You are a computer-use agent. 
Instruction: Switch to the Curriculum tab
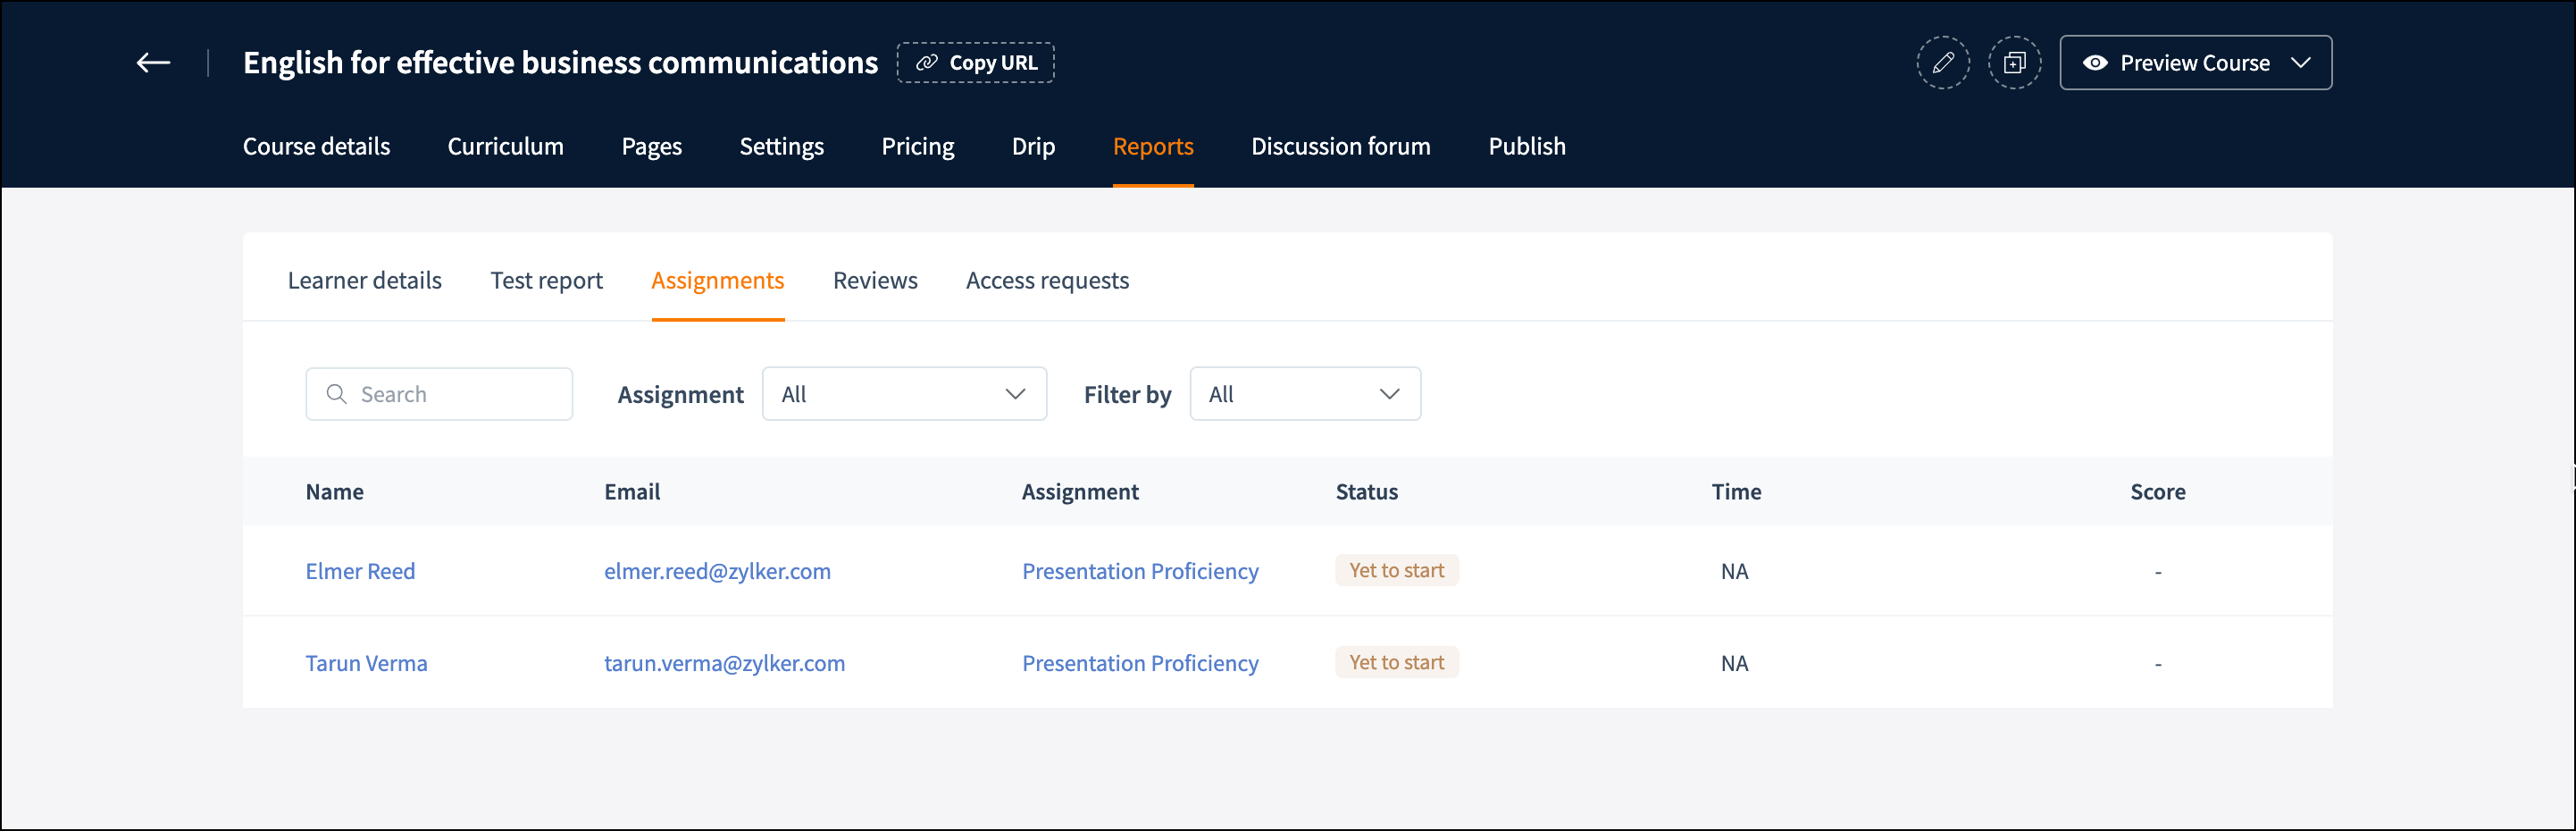coord(505,146)
